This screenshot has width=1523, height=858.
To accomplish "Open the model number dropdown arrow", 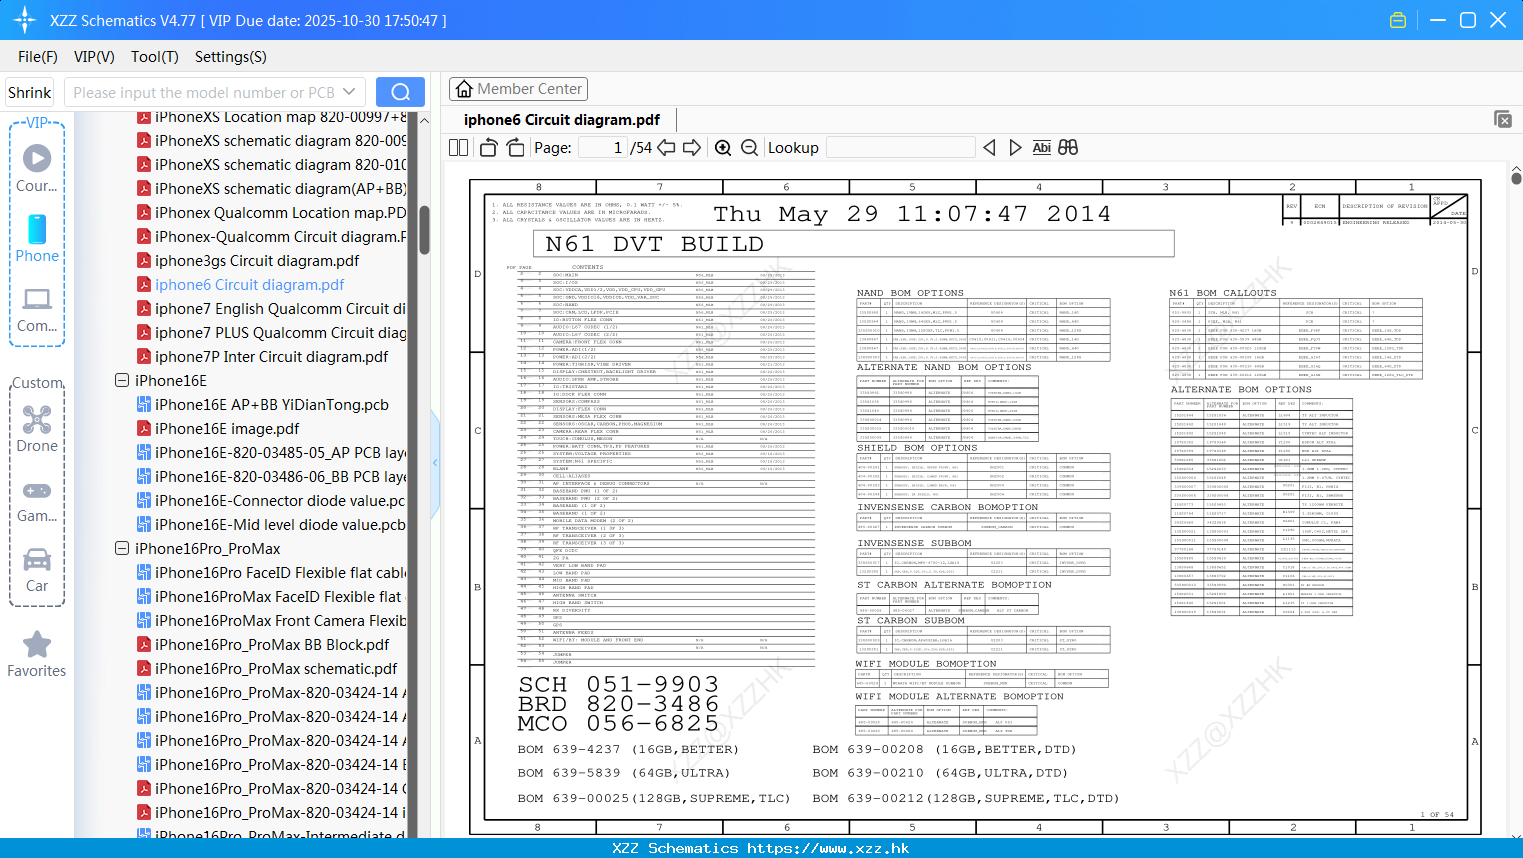I will click(349, 92).
